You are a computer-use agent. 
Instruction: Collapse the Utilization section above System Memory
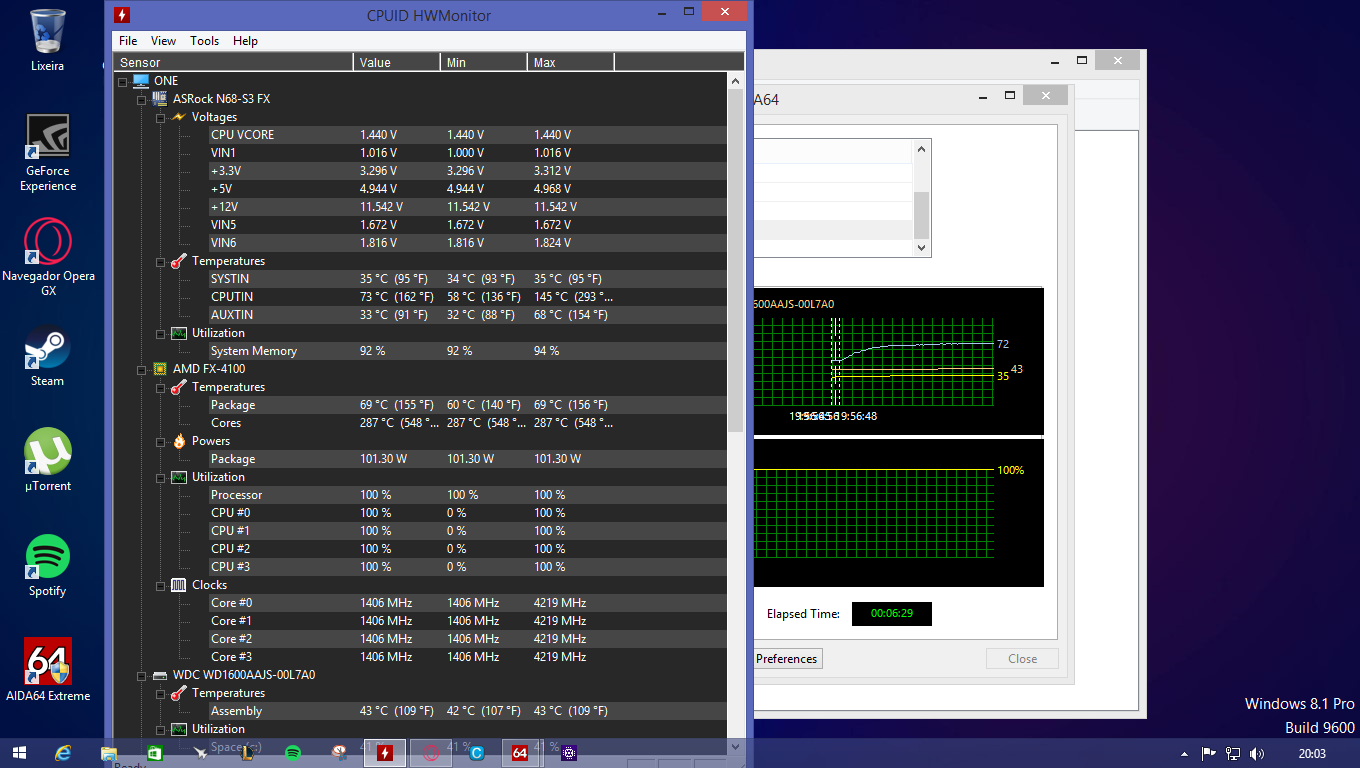coord(160,333)
